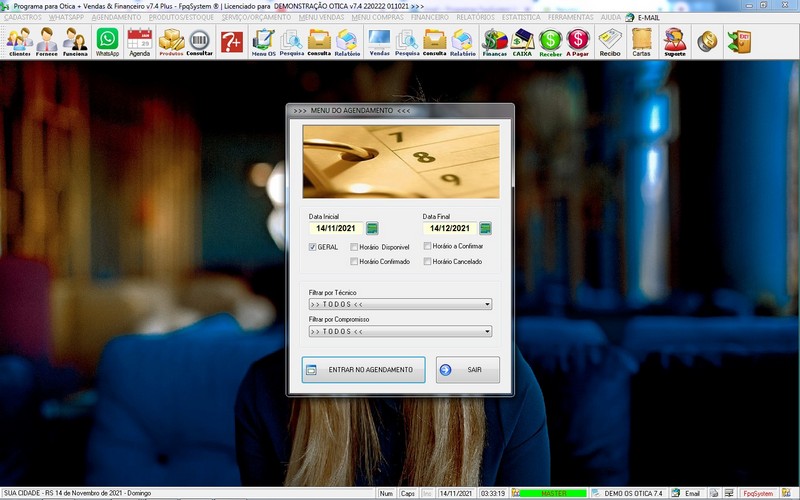The width and height of the screenshot is (800, 500).
Task: Open the MENU VENDAS menu
Action: (x=321, y=17)
